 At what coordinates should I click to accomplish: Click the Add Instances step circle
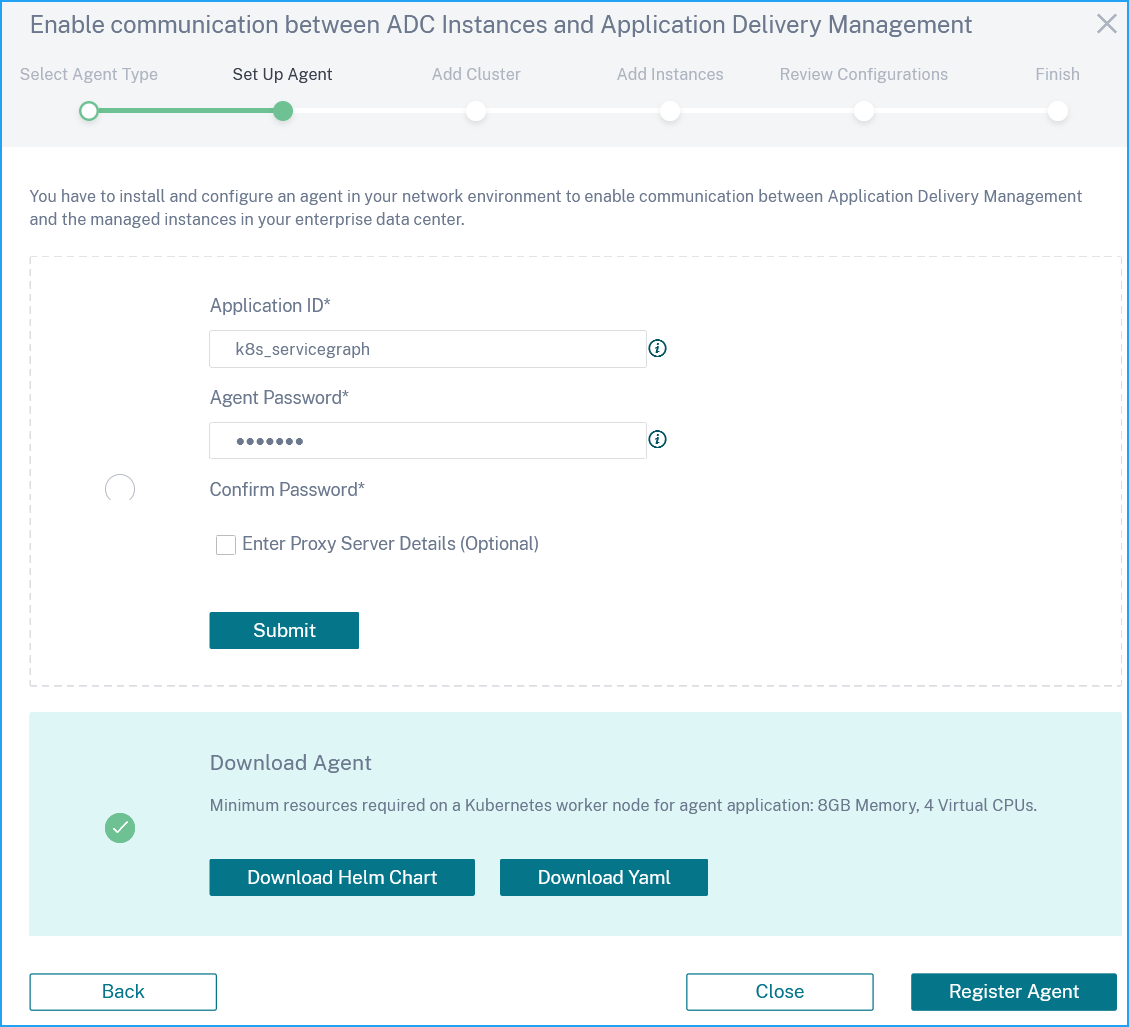pyautogui.click(x=670, y=111)
